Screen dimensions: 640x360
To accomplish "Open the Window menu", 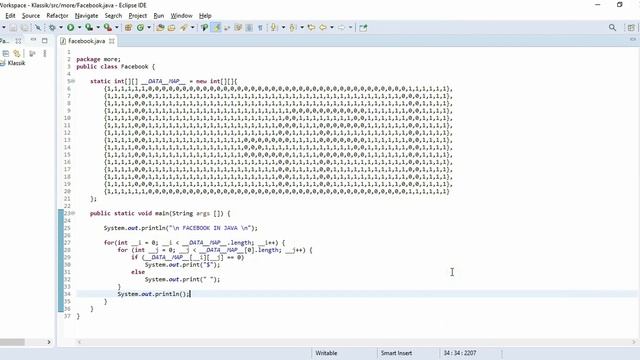I will click(181, 16).
